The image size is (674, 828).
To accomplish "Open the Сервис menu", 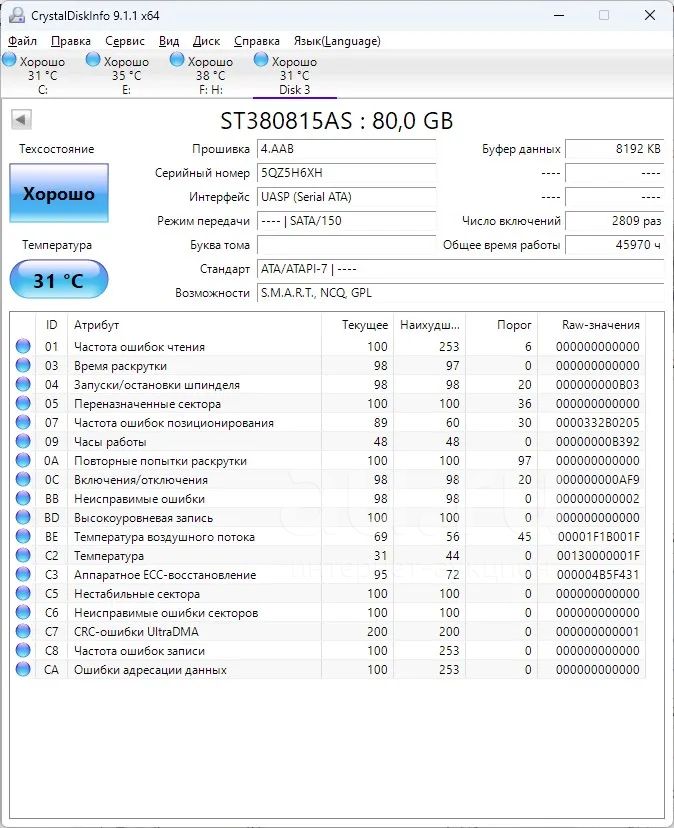I will click(125, 41).
